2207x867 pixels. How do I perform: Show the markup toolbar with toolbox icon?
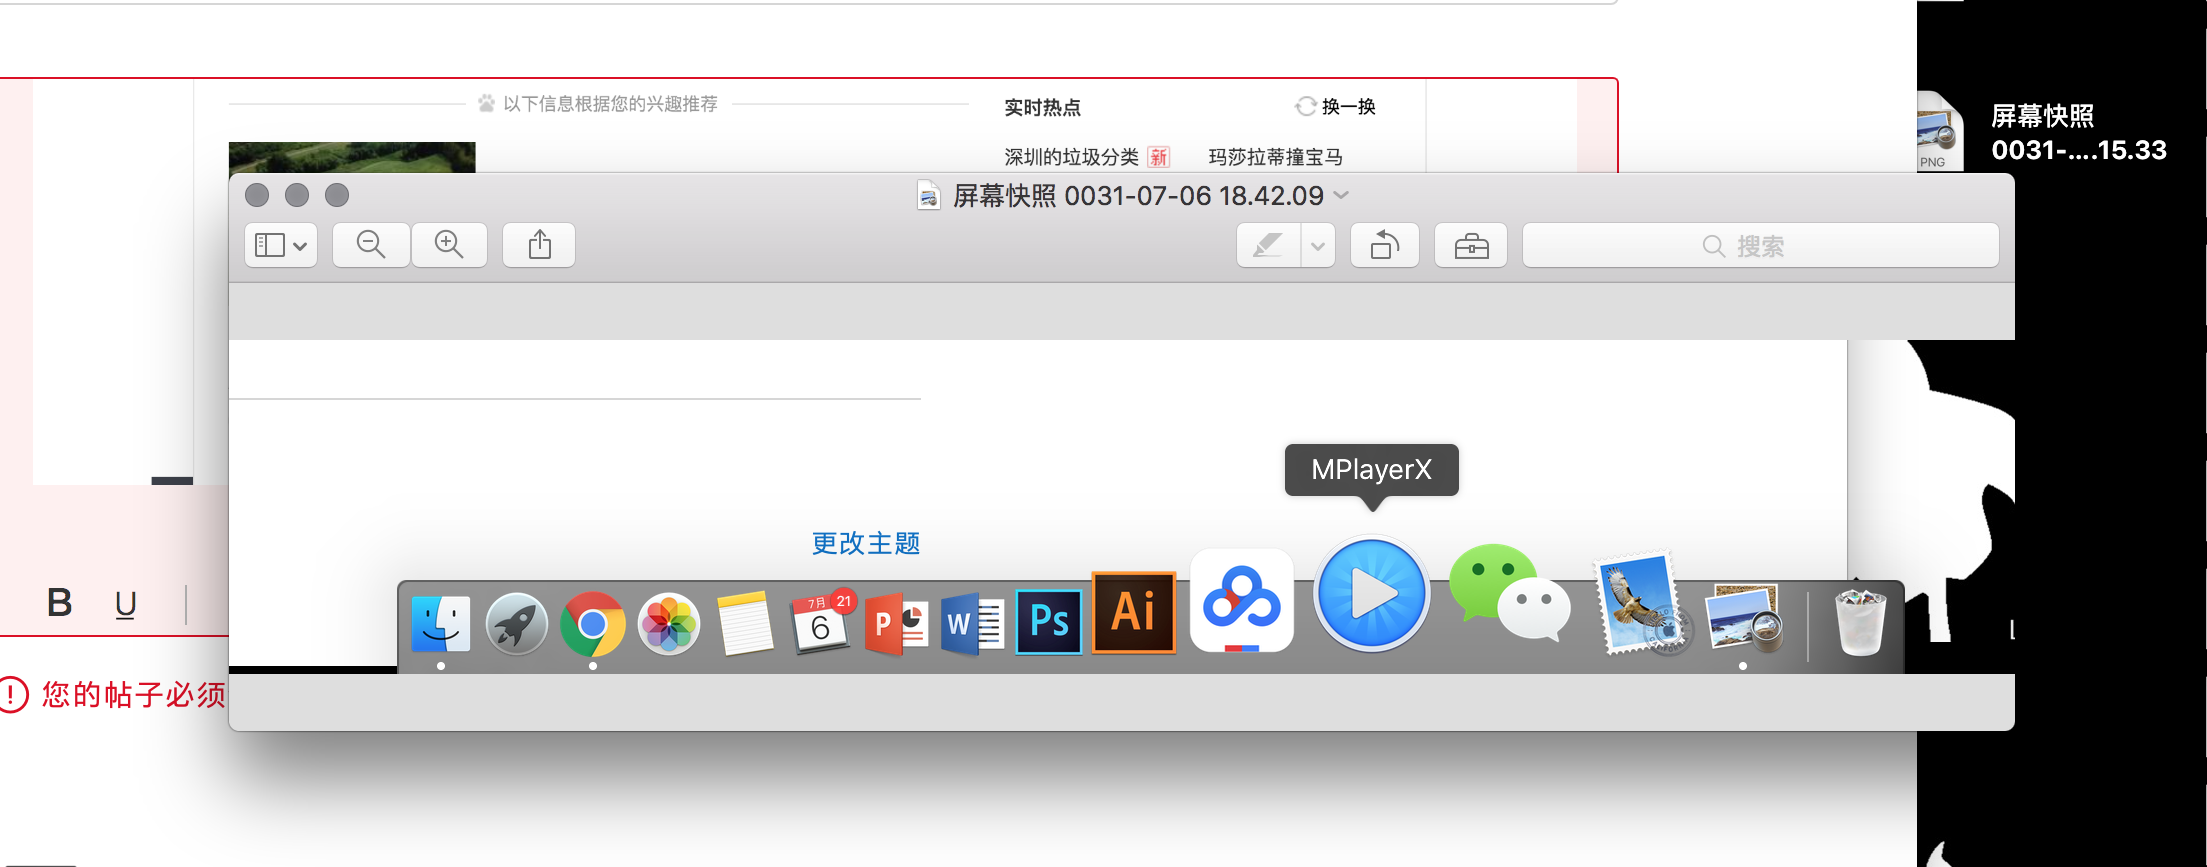[x=1471, y=245]
